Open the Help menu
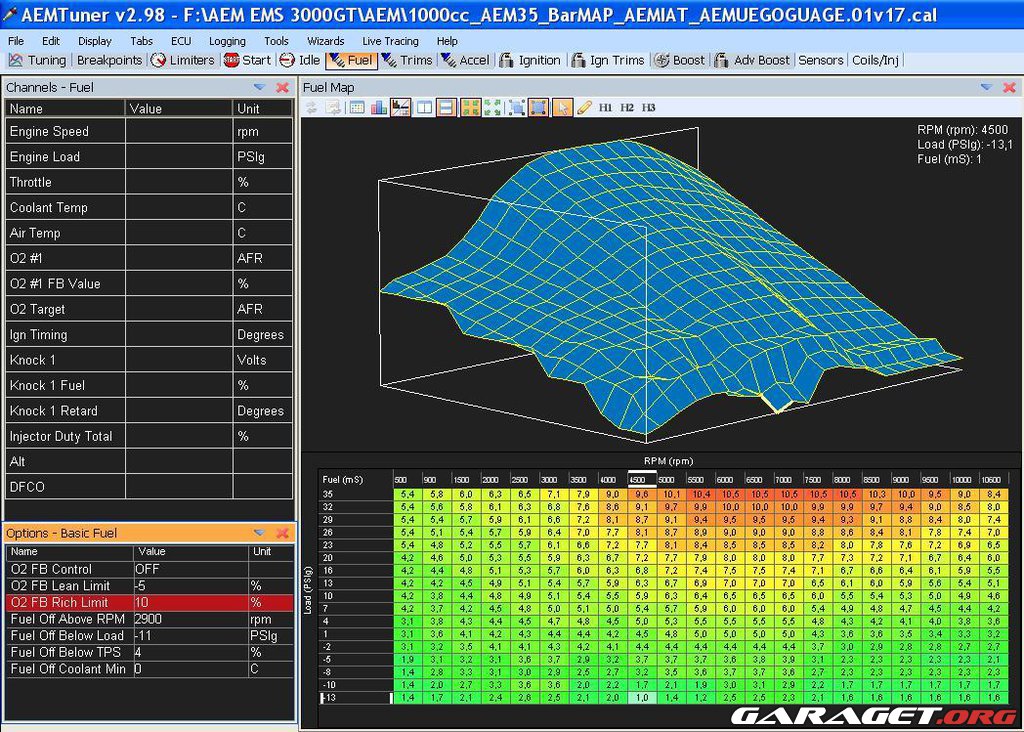 447,41
